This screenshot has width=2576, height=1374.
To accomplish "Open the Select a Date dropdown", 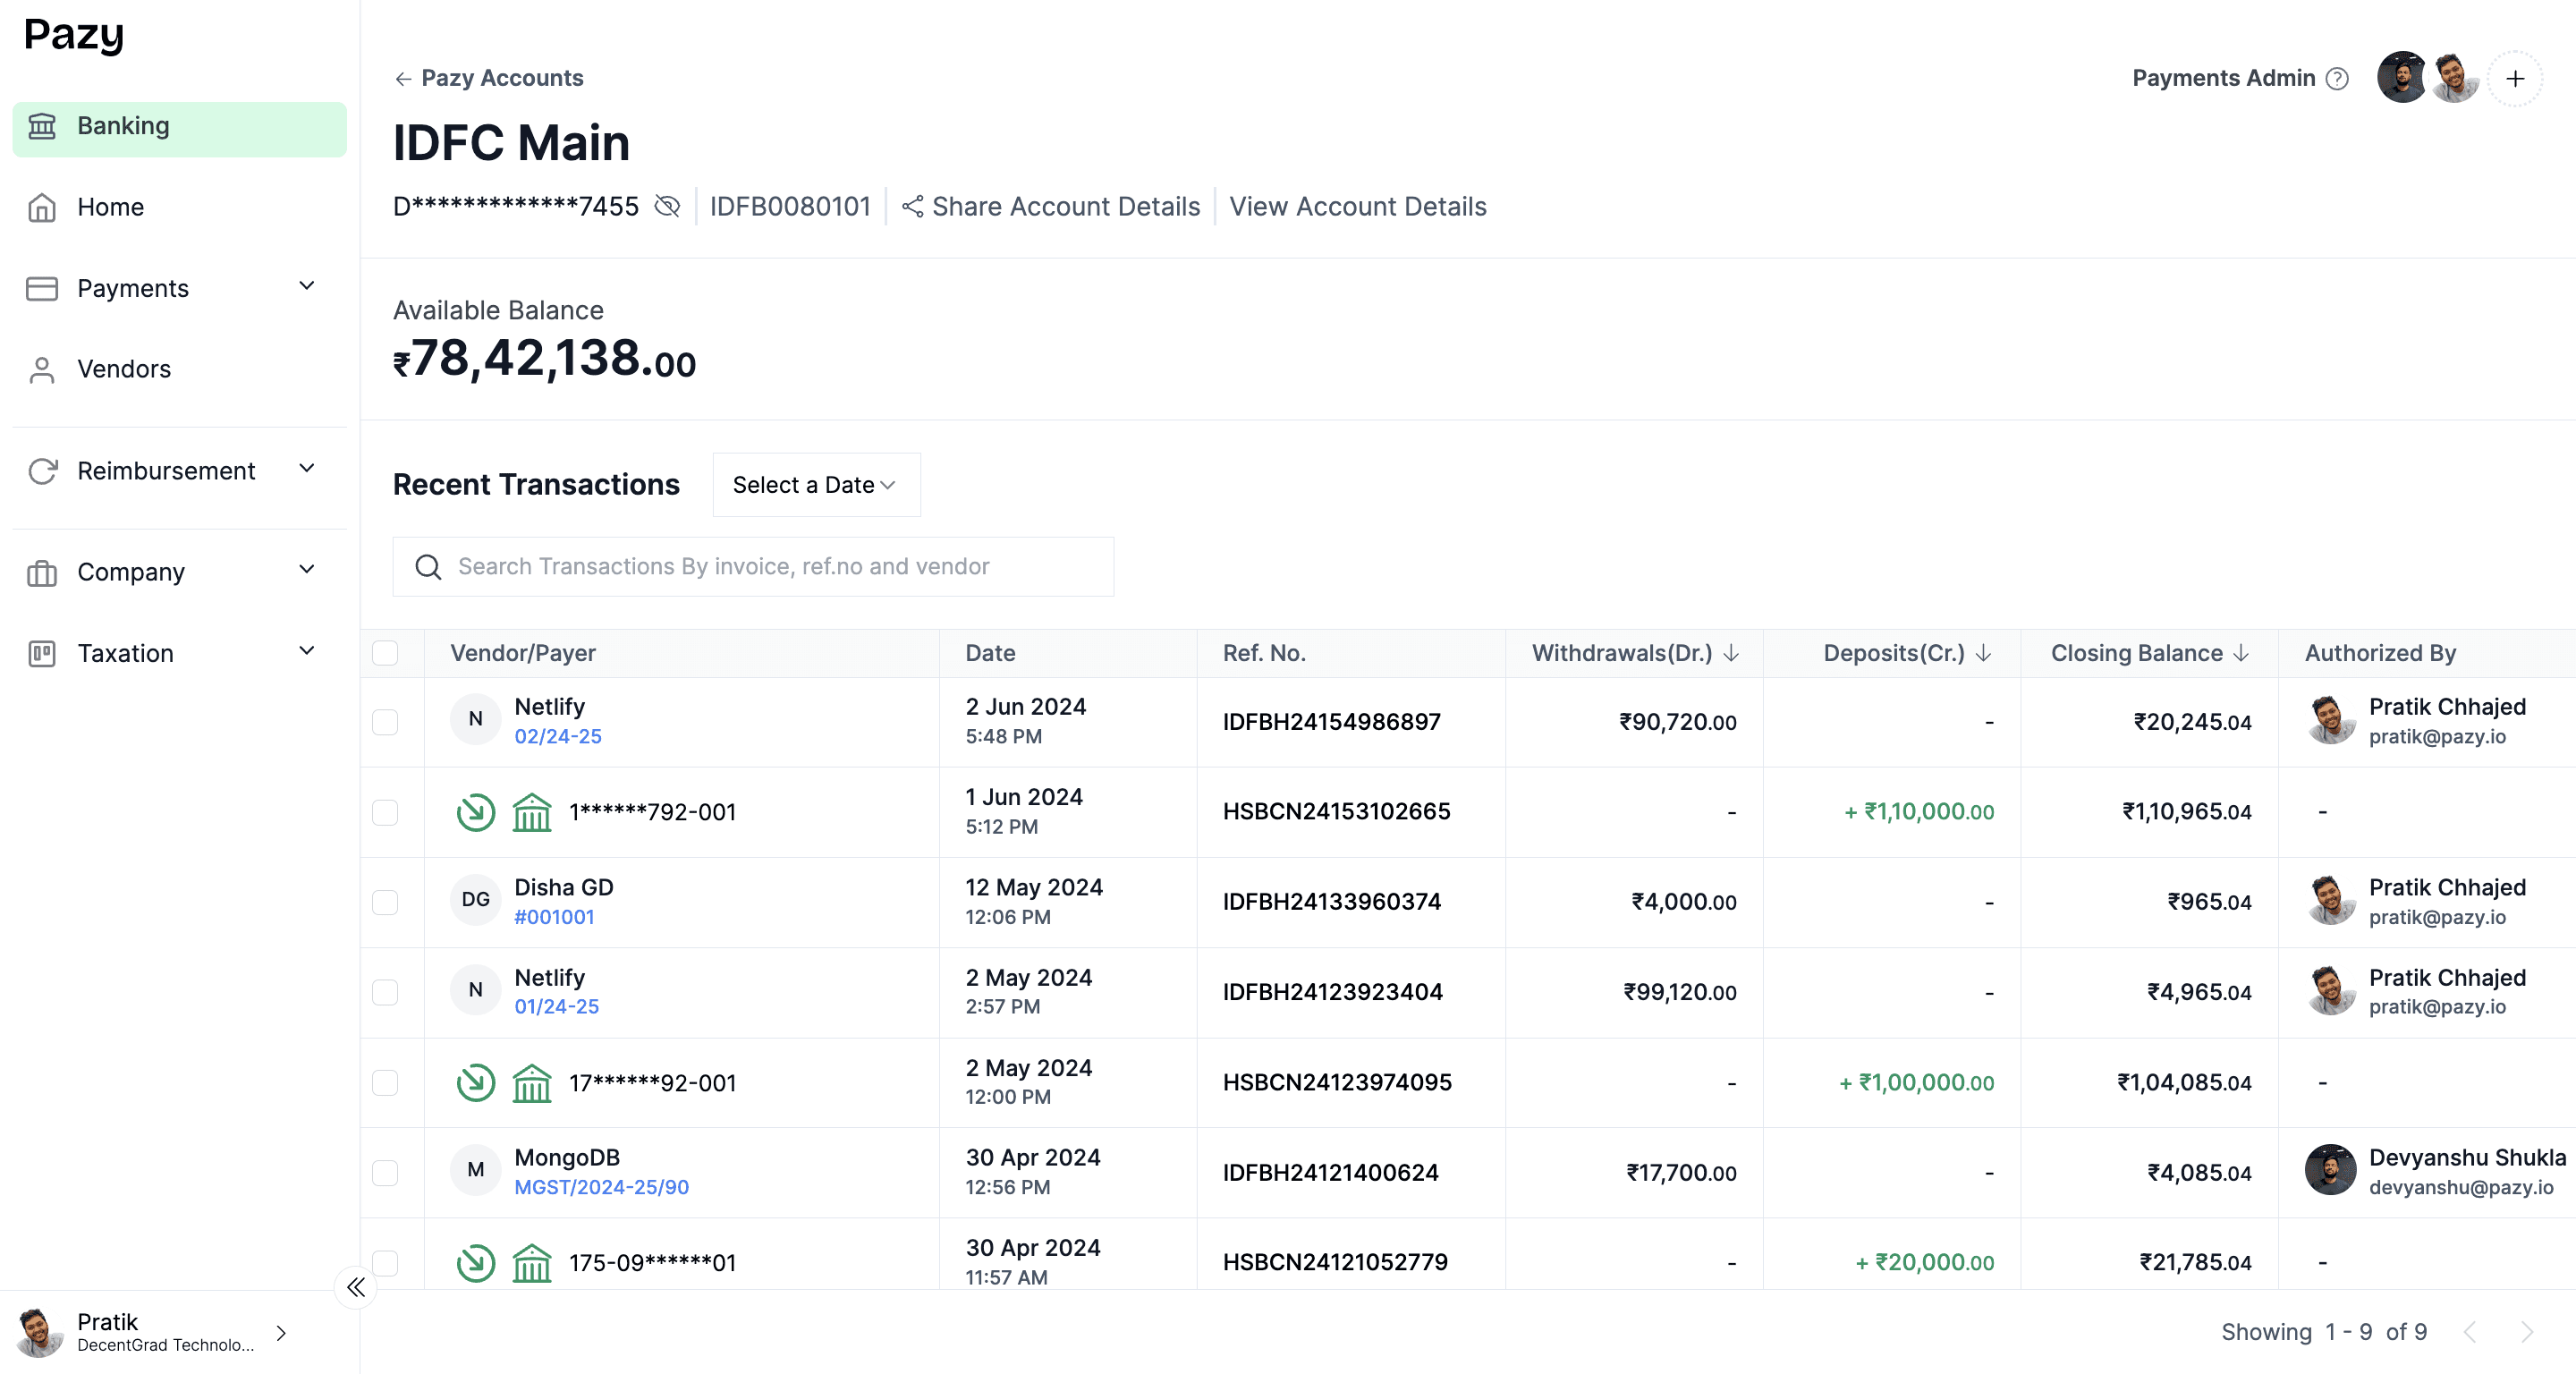I will click(x=815, y=484).
